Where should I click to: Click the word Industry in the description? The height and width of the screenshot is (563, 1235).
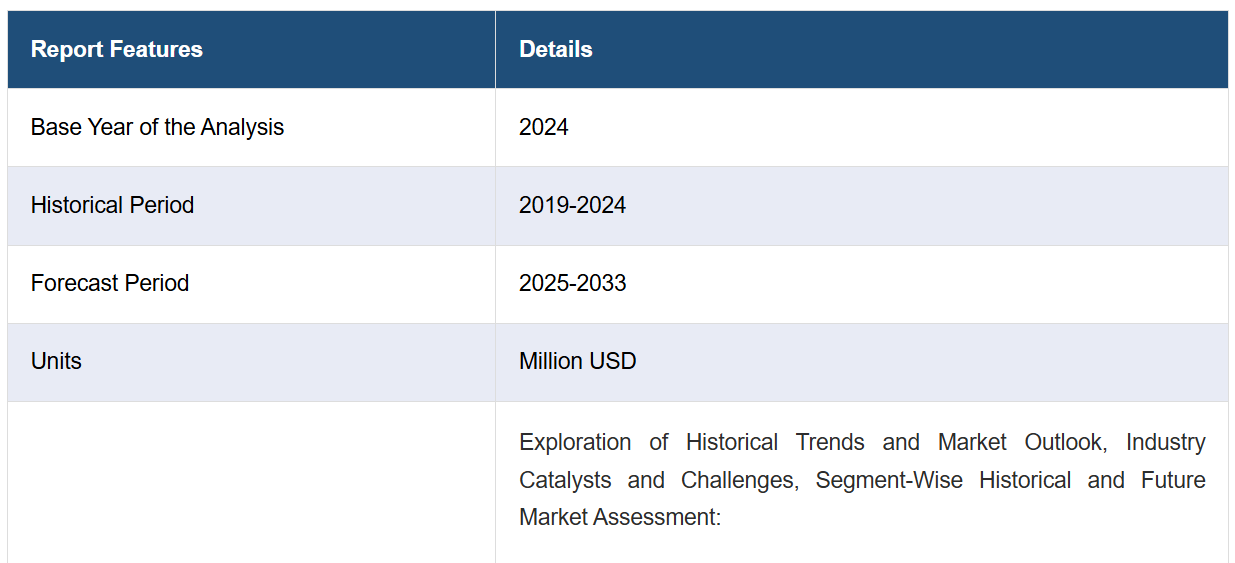point(1165,442)
